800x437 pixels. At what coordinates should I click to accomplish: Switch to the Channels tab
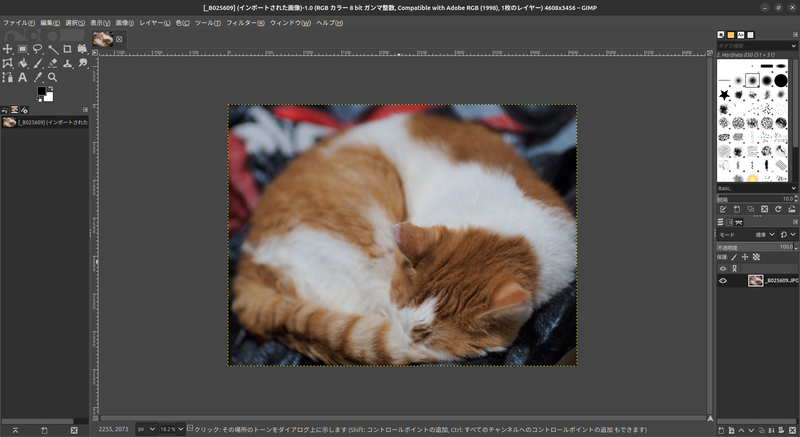pos(730,222)
